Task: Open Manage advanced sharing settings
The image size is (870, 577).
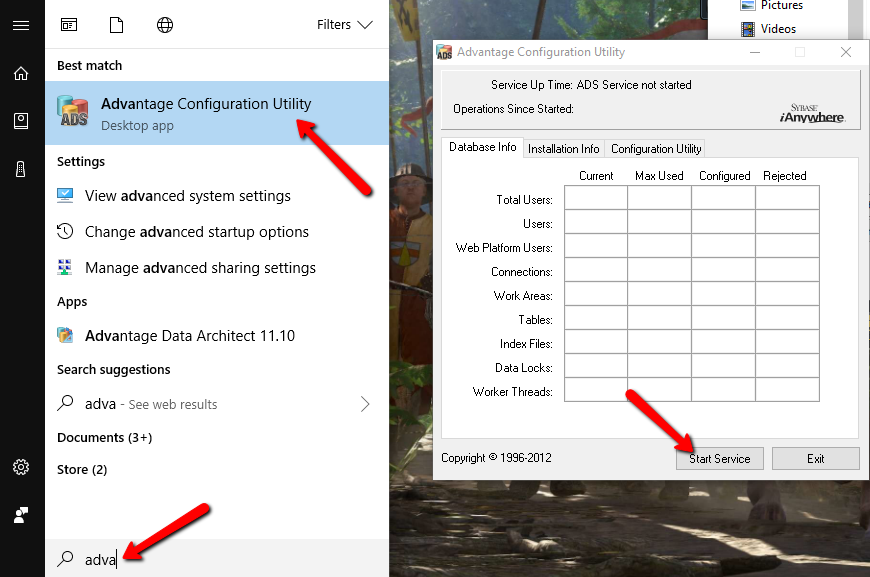Action: tap(217, 268)
